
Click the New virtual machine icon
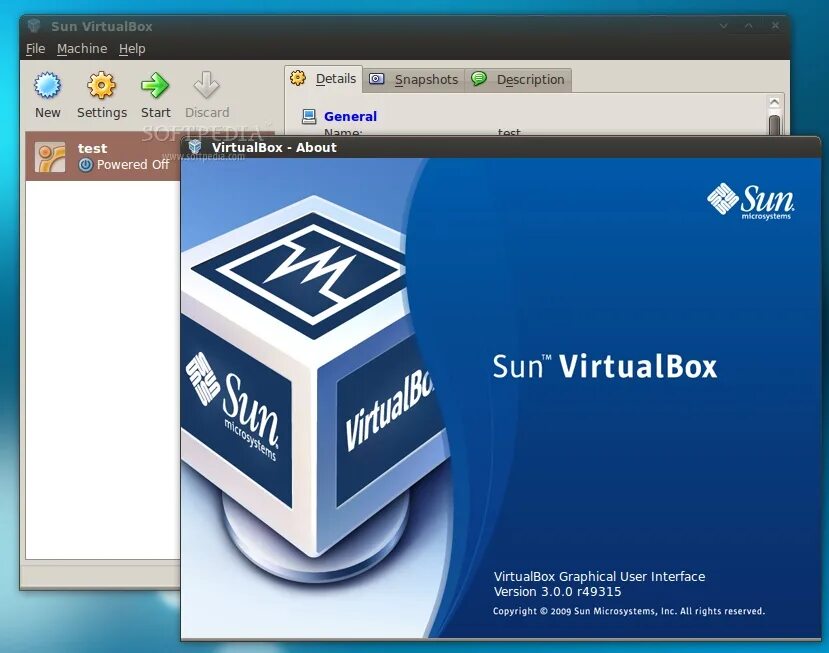pyautogui.click(x=48, y=85)
